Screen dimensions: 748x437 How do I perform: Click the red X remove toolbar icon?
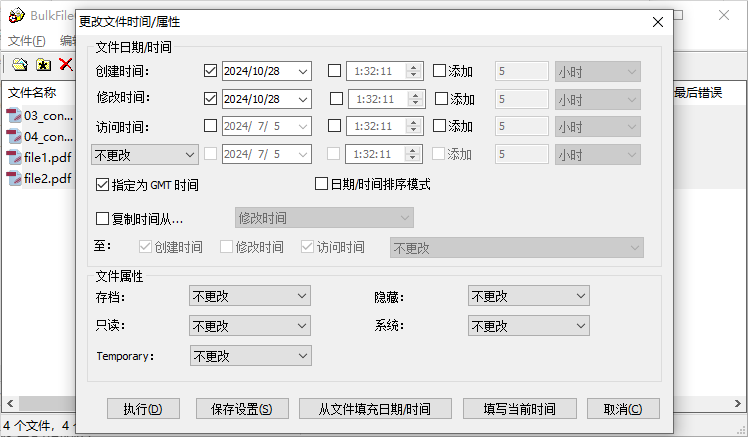[x=66, y=65]
